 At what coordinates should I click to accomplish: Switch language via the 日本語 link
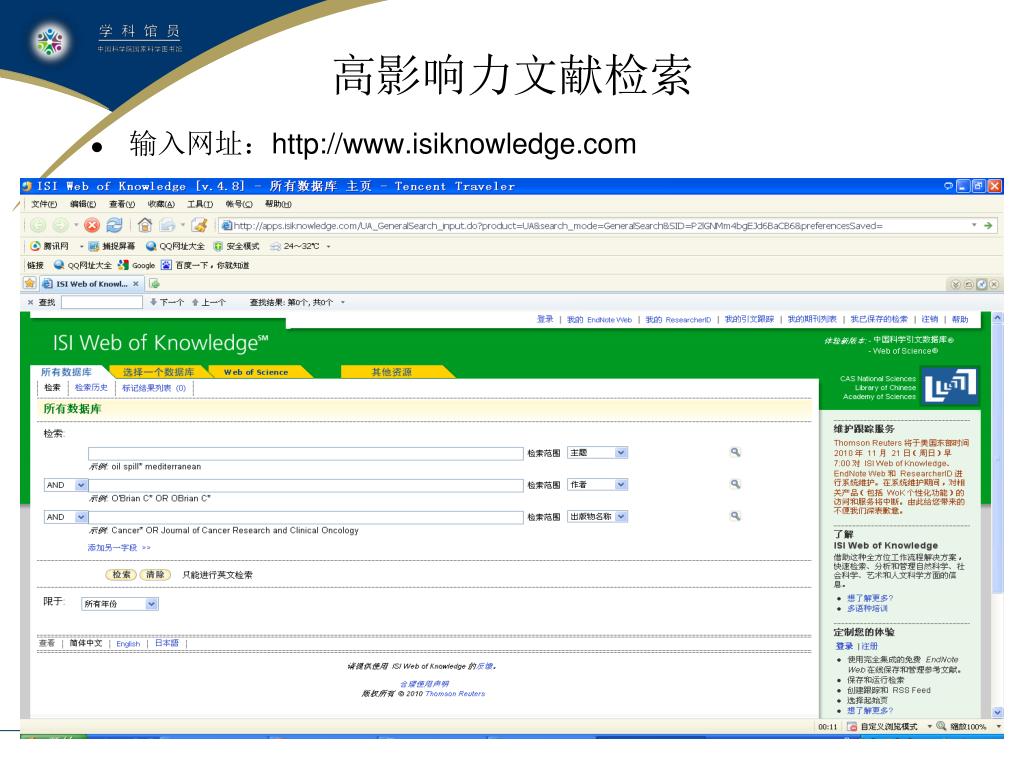(167, 643)
